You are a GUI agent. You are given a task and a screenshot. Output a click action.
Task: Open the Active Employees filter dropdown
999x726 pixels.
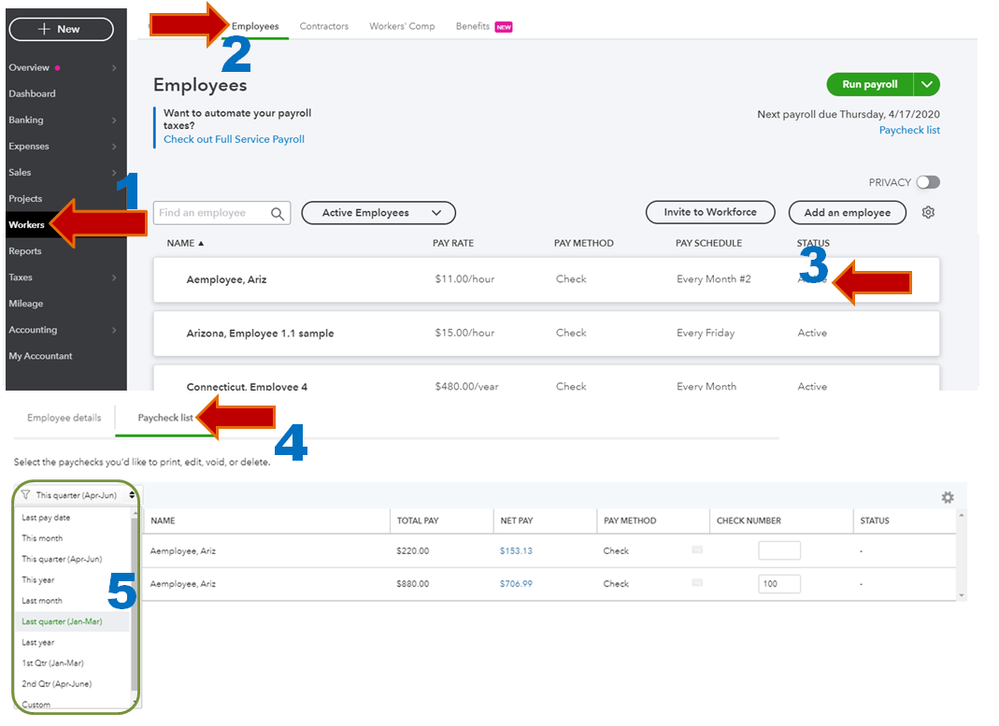pos(378,213)
